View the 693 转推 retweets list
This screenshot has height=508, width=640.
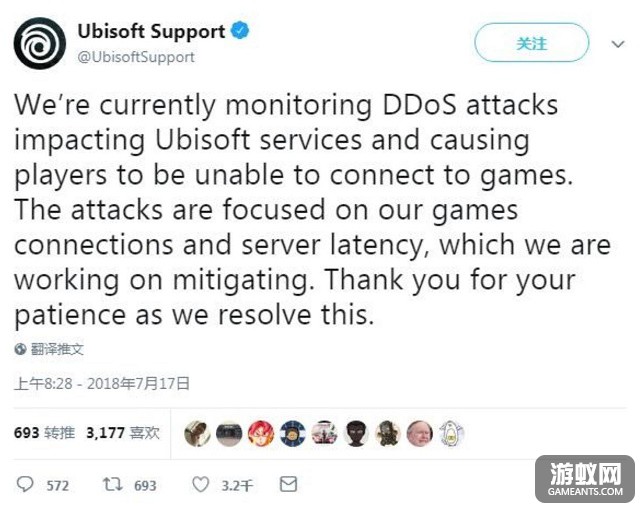click(44, 433)
